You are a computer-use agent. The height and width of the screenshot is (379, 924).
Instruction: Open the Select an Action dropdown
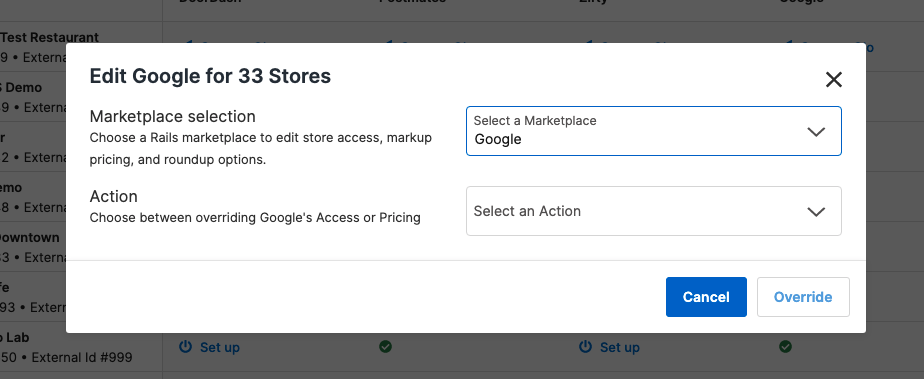tap(654, 211)
